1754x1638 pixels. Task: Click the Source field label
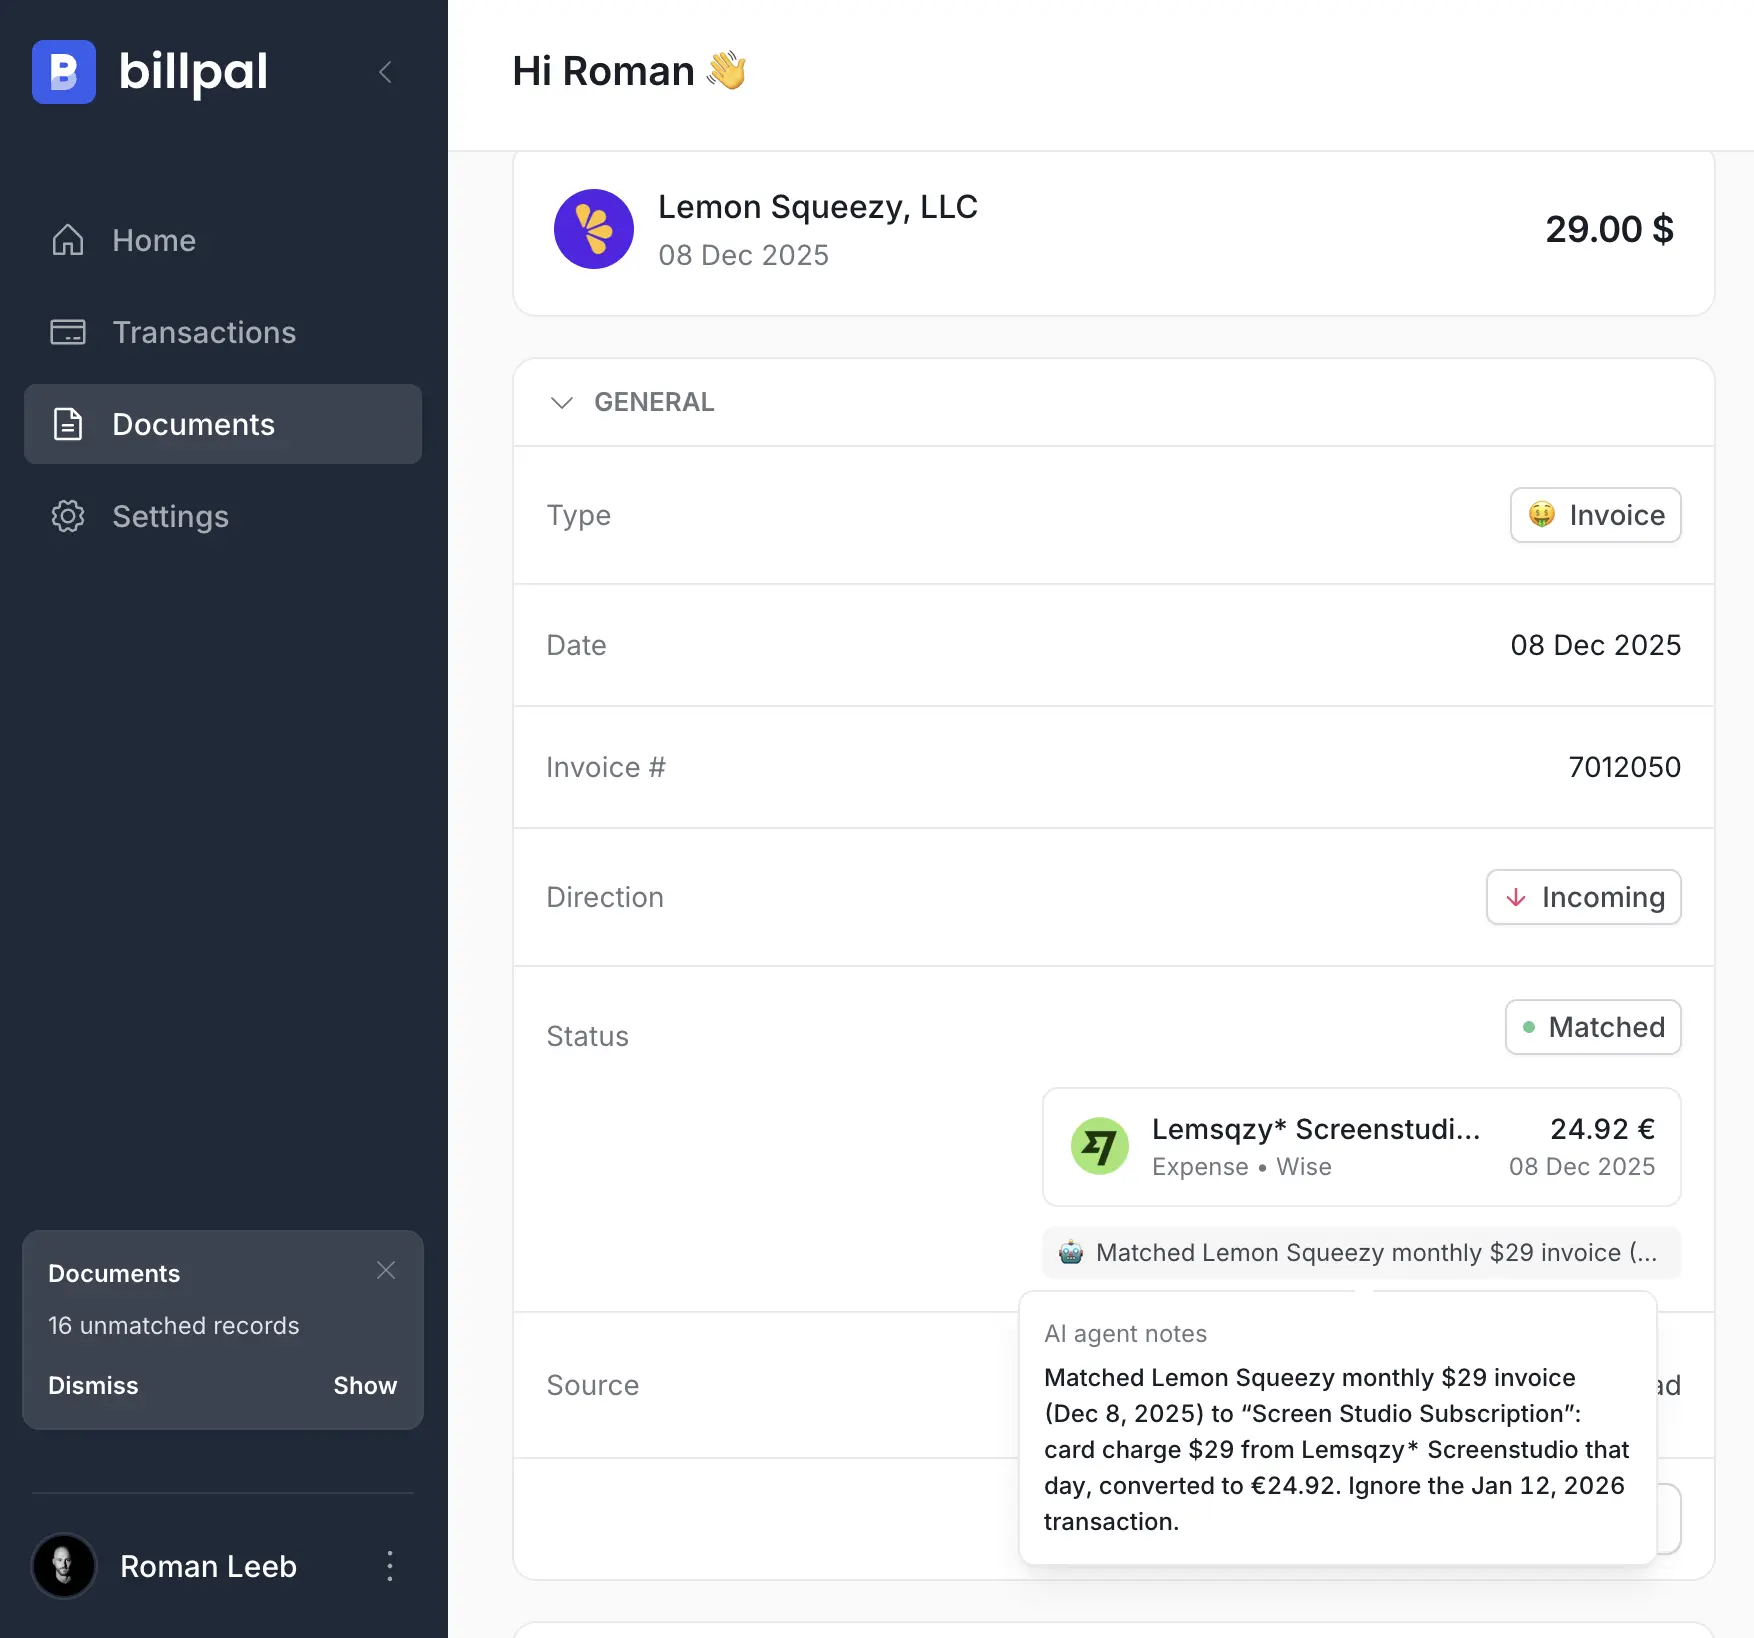[593, 1385]
